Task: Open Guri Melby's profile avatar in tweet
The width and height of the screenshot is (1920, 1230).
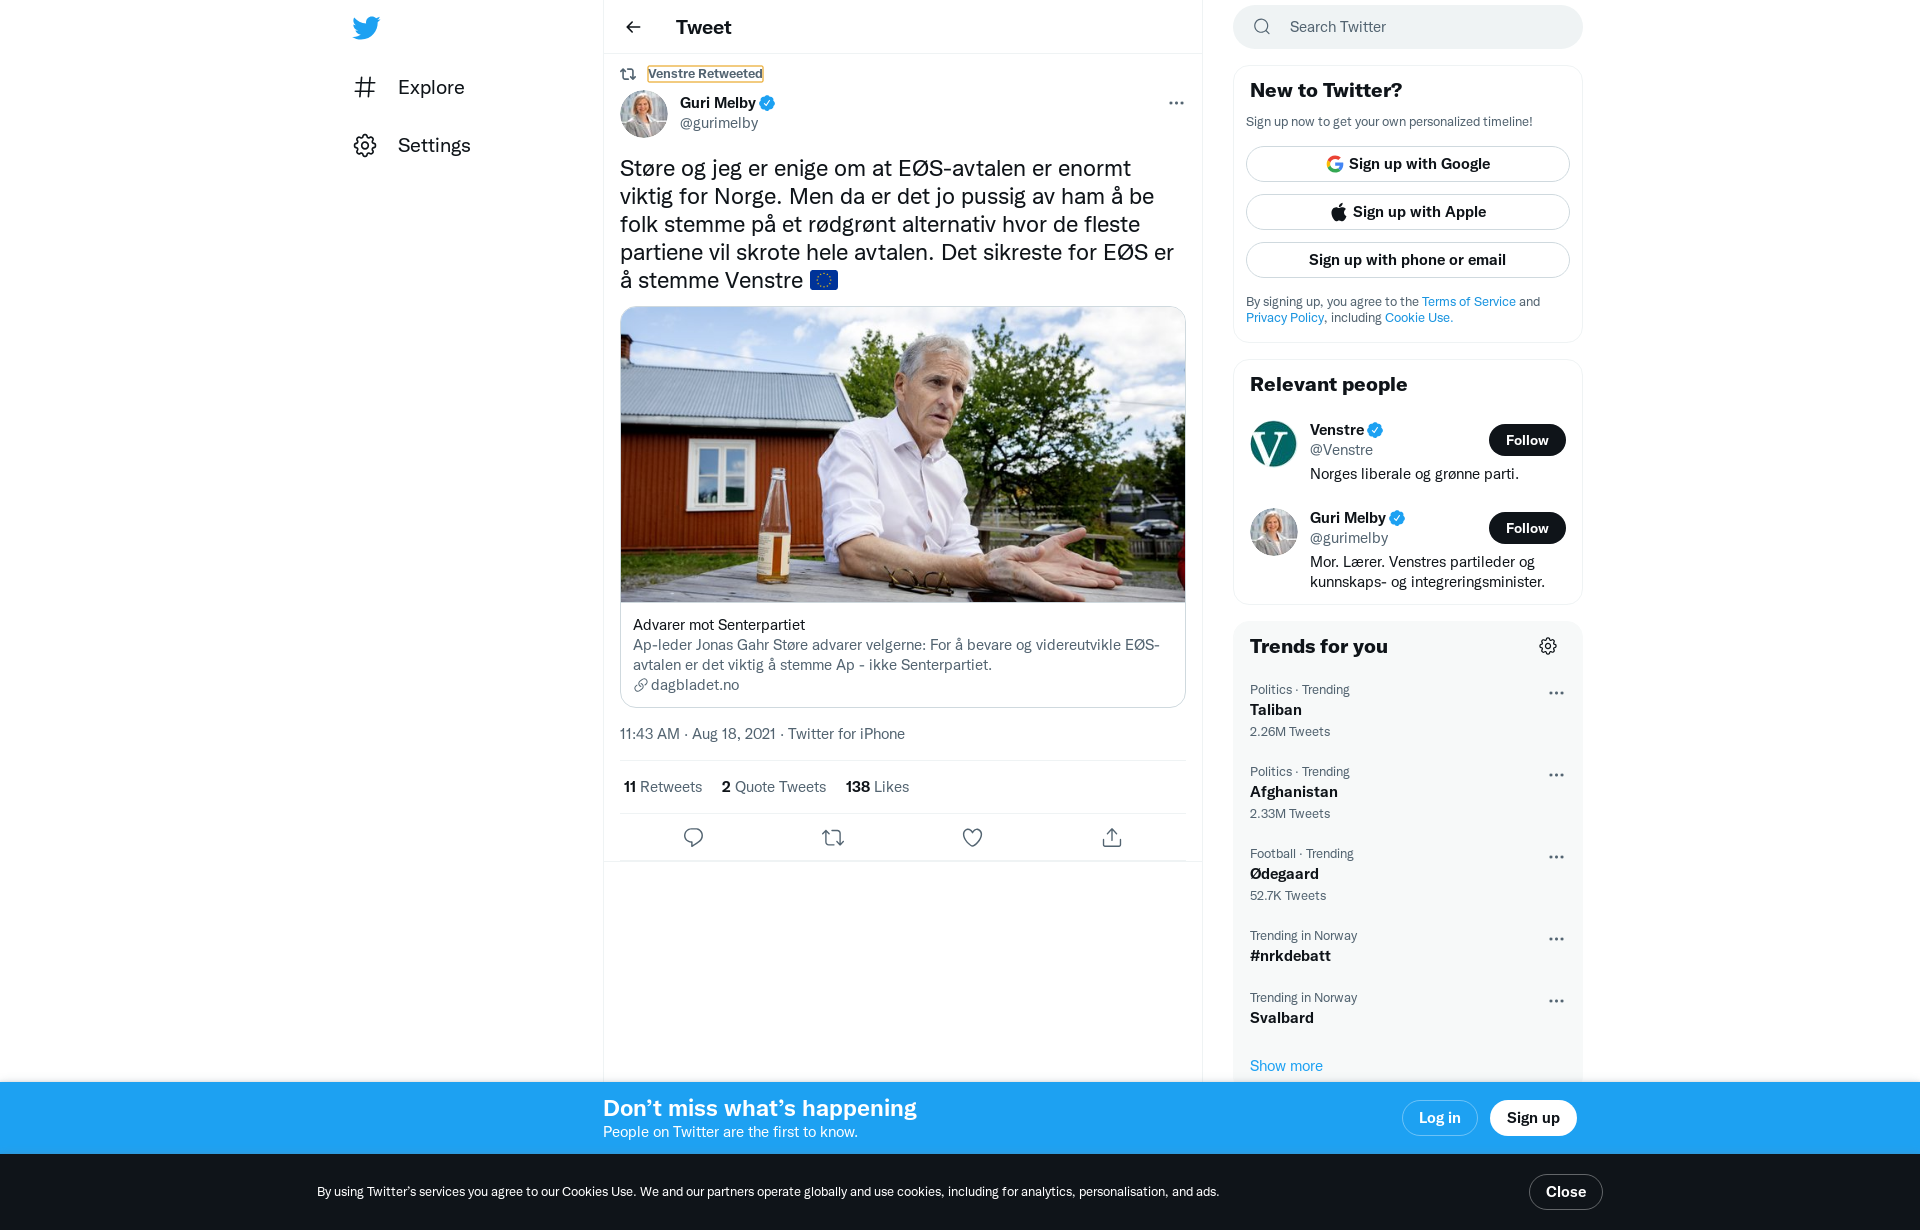Action: (x=644, y=114)
